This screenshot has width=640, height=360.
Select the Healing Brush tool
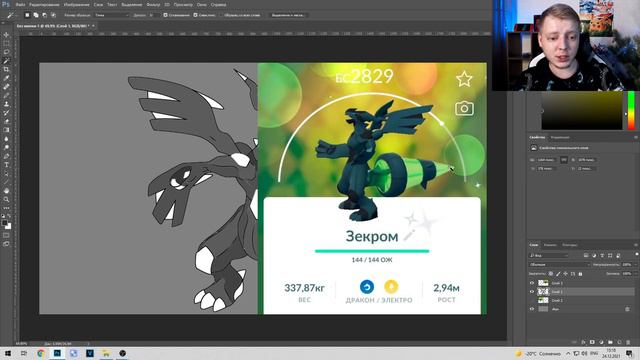click(6, 87)
